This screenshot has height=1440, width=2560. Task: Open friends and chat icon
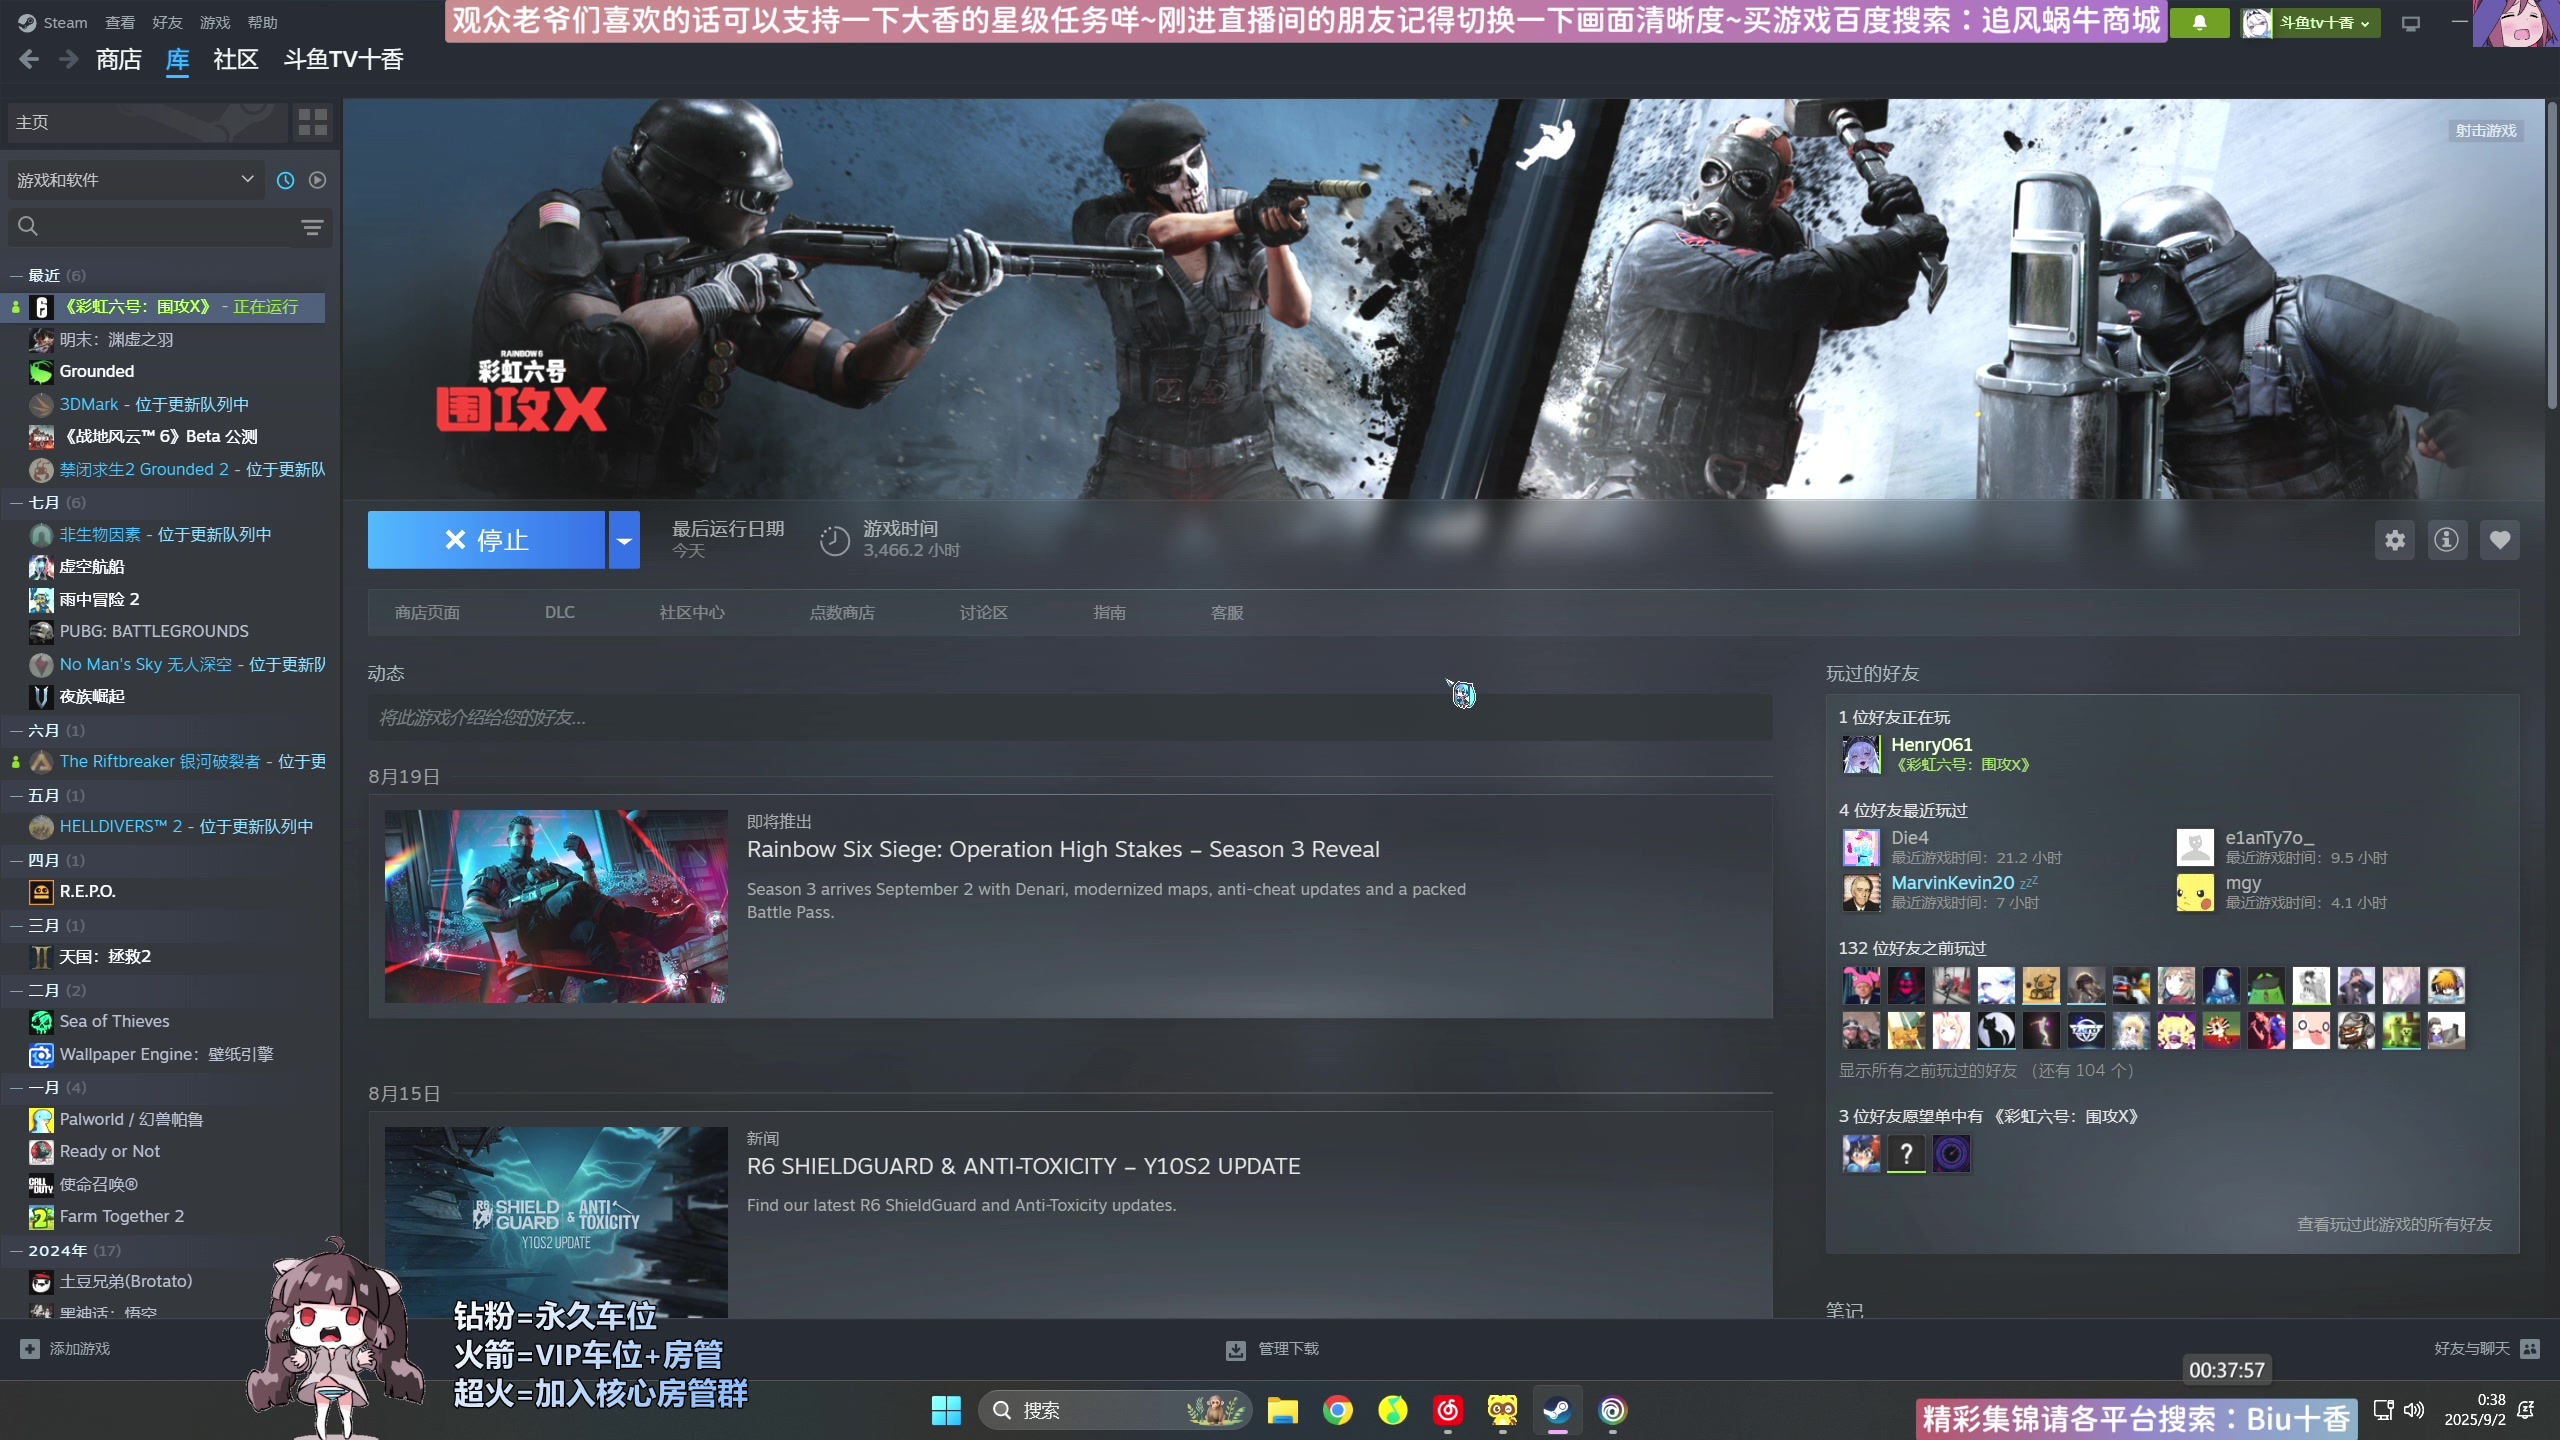[x=2530, y=1348]
